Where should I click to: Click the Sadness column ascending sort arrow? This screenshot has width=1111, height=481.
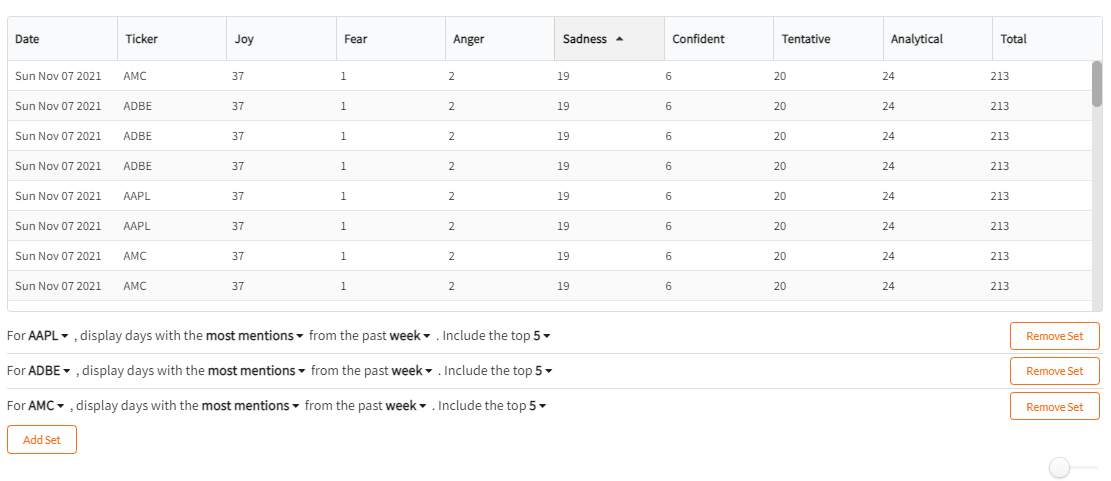(x=619, y=40)
